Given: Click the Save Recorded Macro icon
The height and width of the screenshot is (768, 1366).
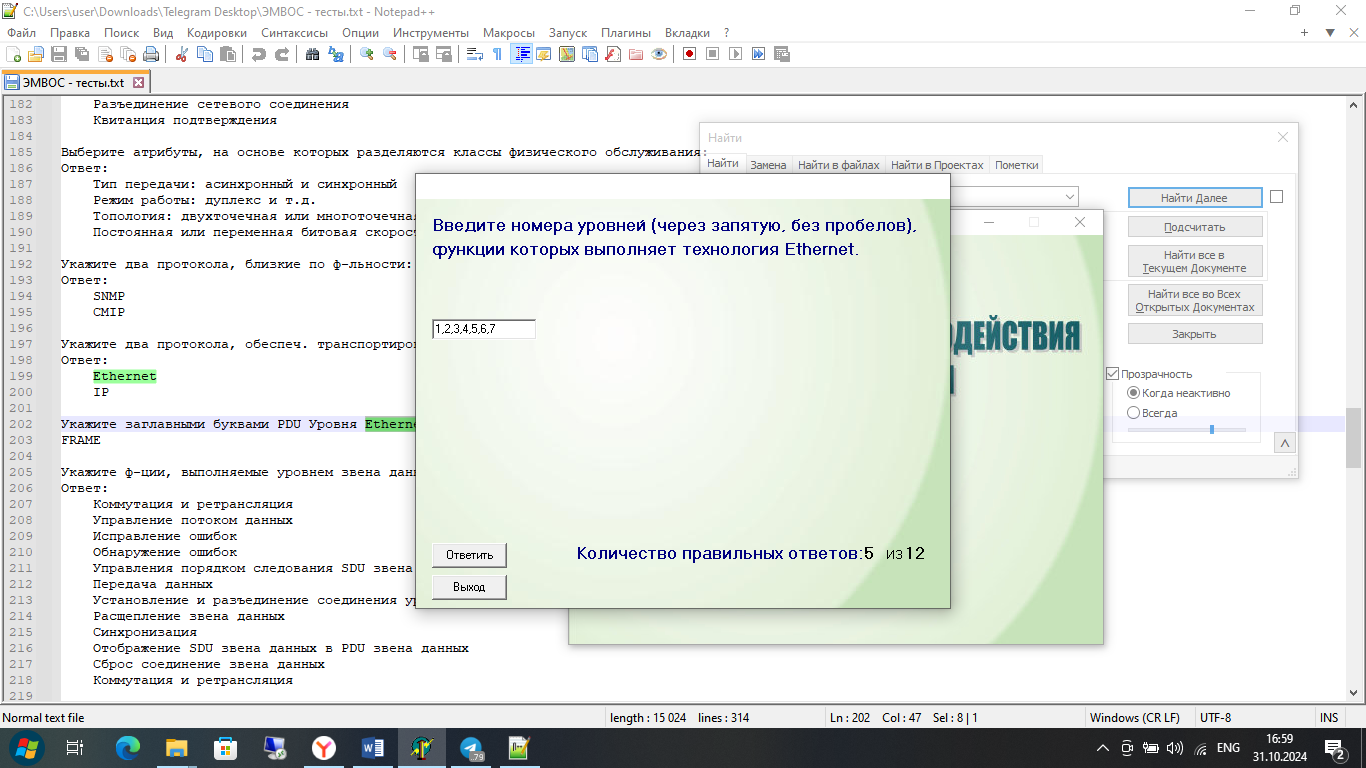Looking at the screenshot, I should pos(781,54).
